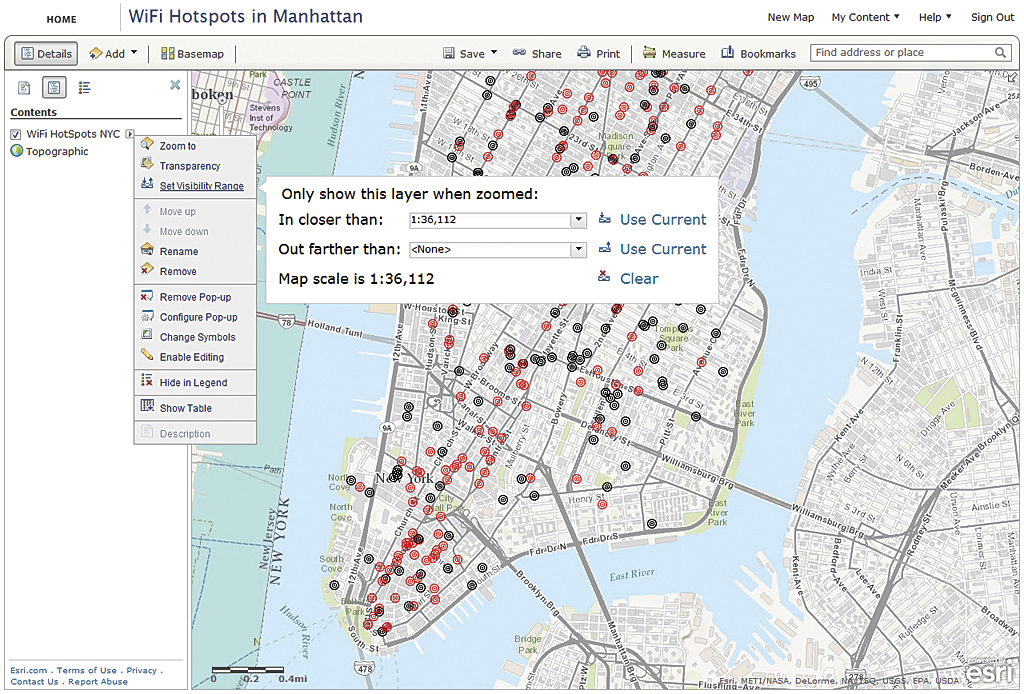The width and height of the screenshot is (1024, 694).
Task: Open the Save dropdown
Action: click(x=470, y=54)
